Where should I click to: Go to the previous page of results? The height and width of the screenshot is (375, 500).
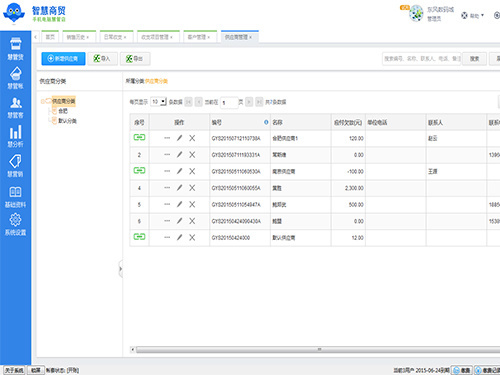[x=199, y=102]
